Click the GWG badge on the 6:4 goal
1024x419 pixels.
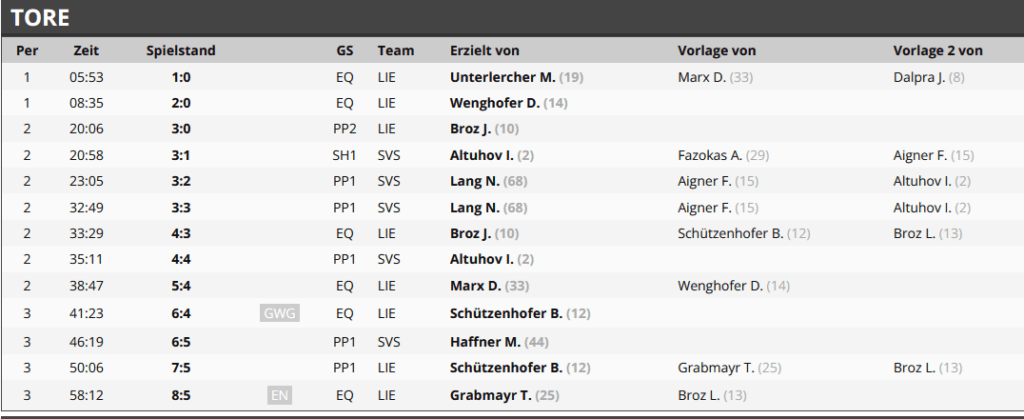[x=280, y=314]
